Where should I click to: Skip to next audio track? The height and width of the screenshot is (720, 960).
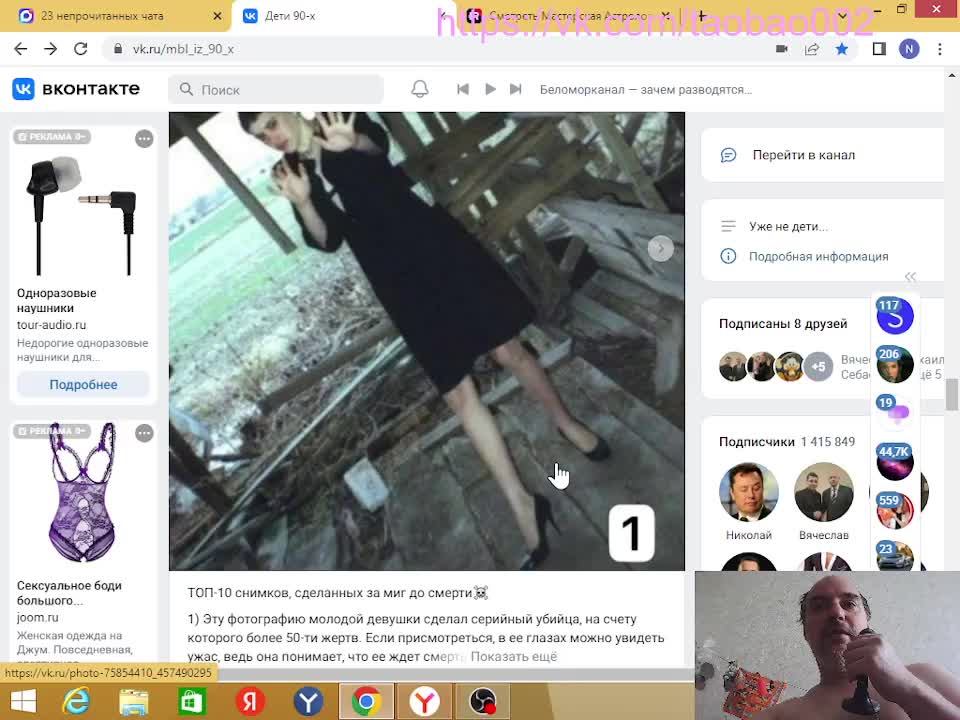(x=516, y=89)
